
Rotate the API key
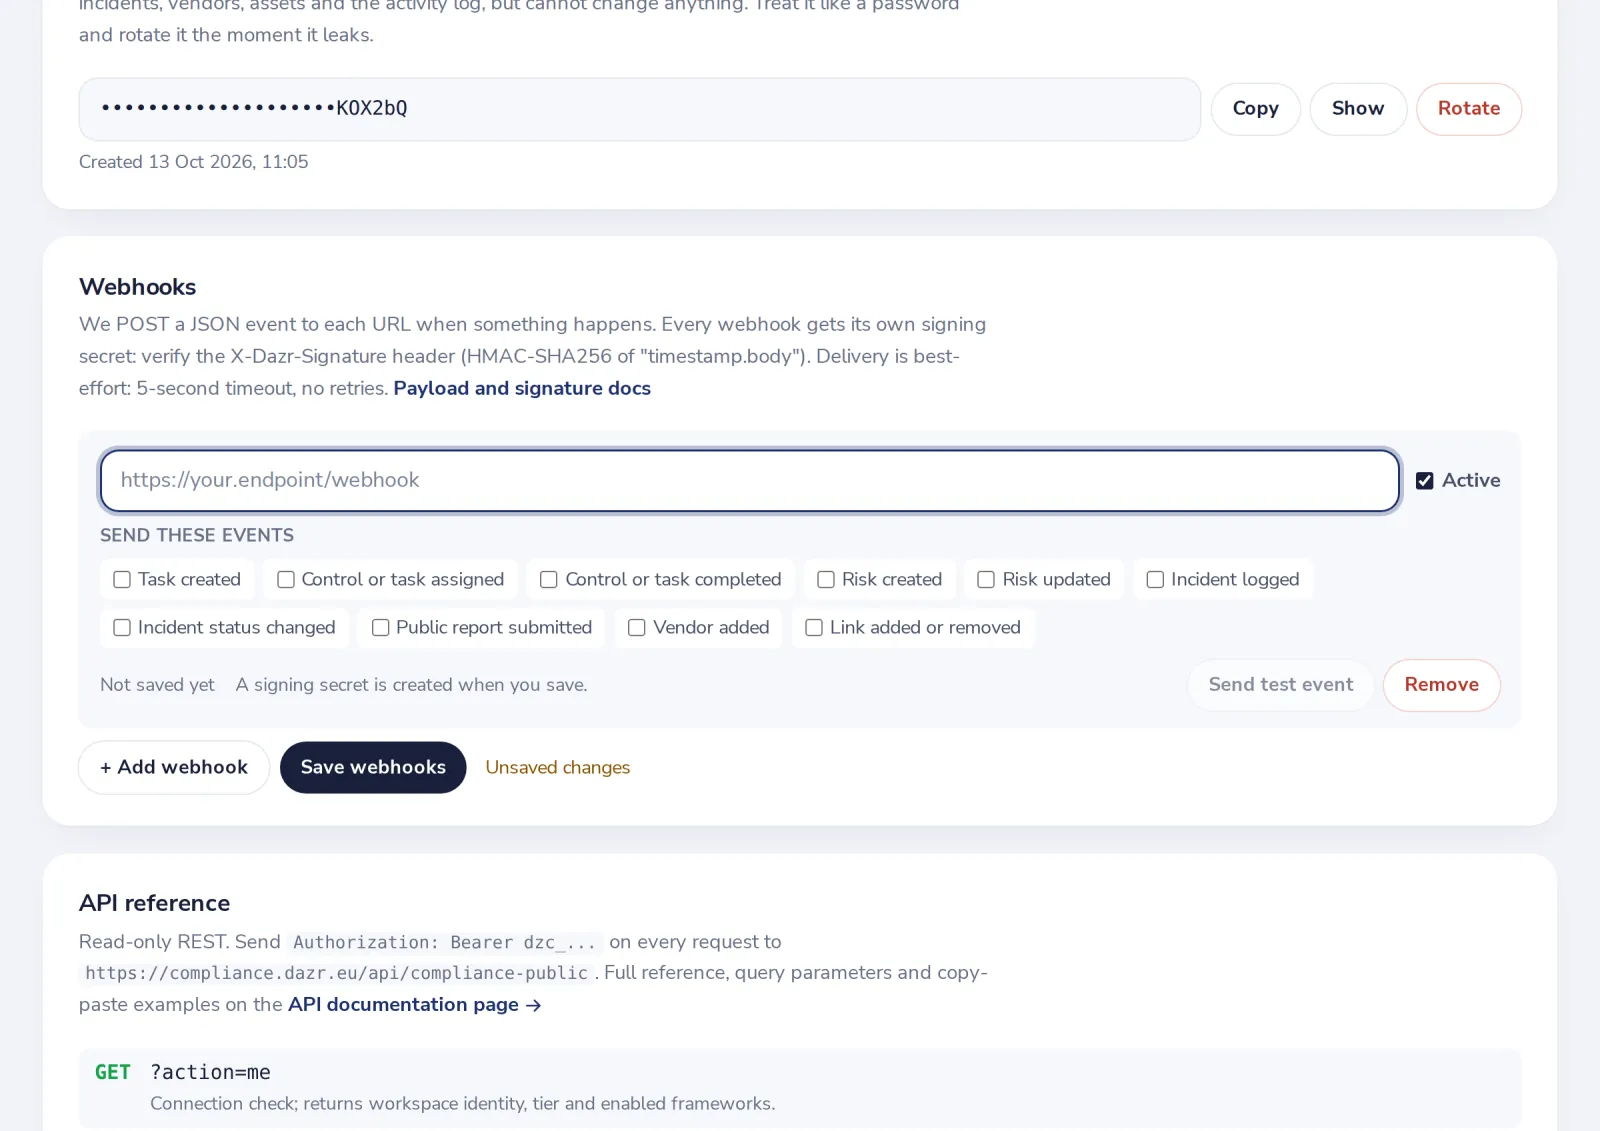pos(1469,109)
